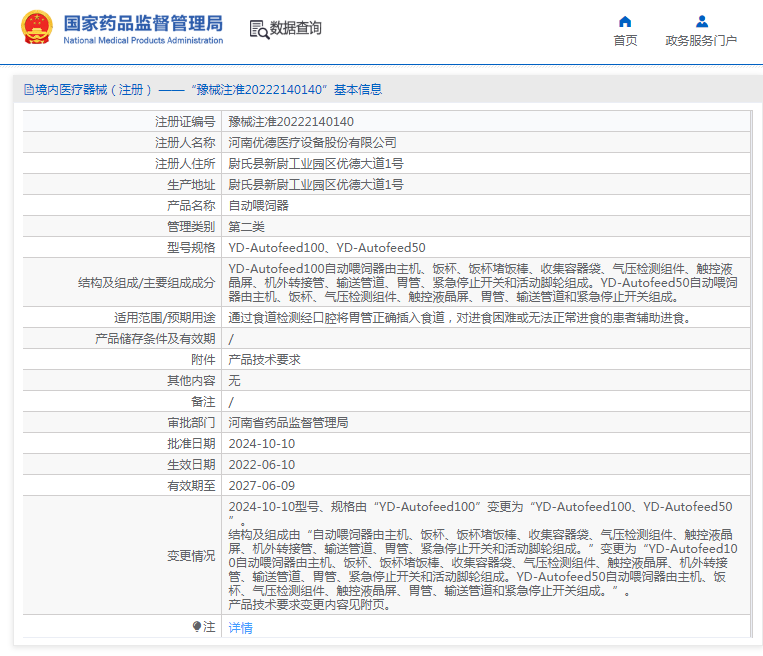Open 政务服务门户 portal link
Screen dimensions: 763x656
pyautogui.click(x=701, y=40)
